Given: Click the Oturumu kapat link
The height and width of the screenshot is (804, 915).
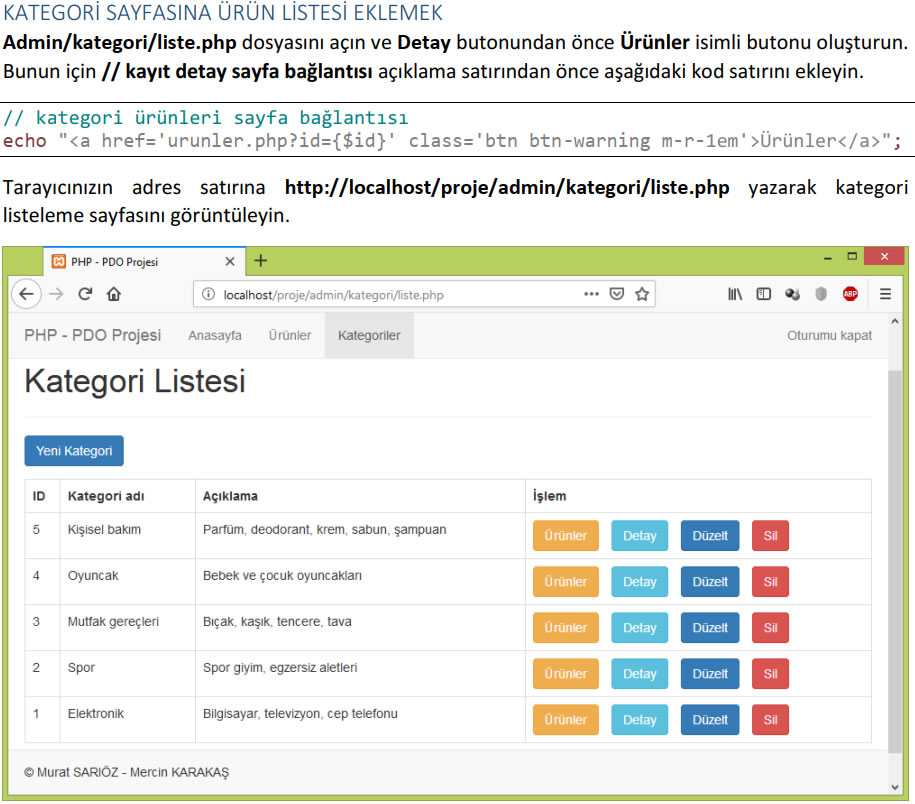Looking at the screenshot, I should click(x=829, y=336).
